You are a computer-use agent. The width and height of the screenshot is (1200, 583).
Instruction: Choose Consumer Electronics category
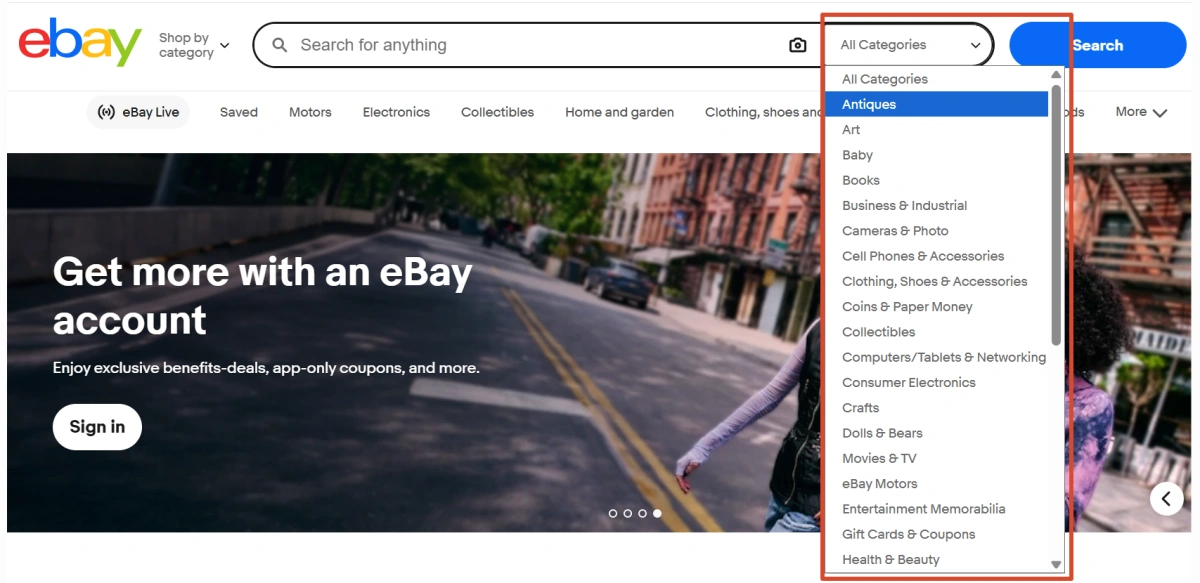click(x=936, y=383)
